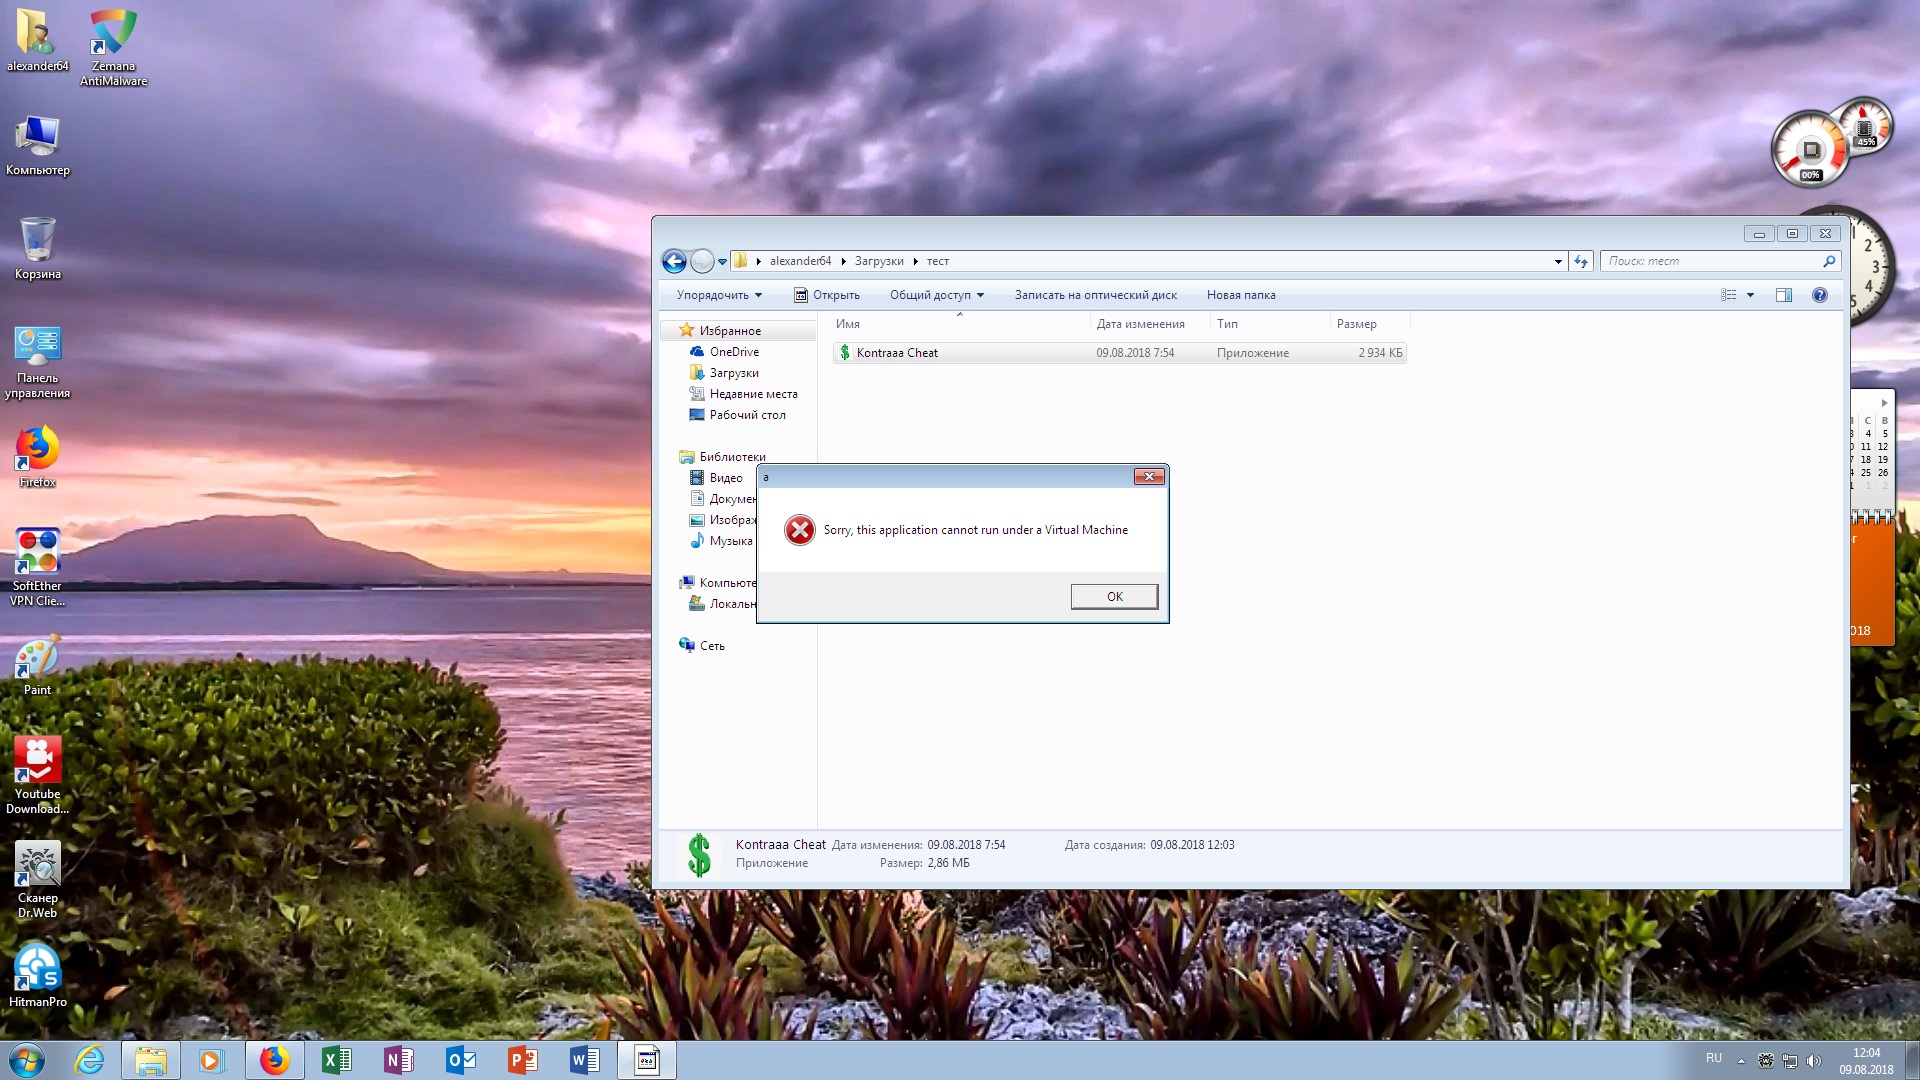Expand the Общий доступ dropdown

click(937, 295)
